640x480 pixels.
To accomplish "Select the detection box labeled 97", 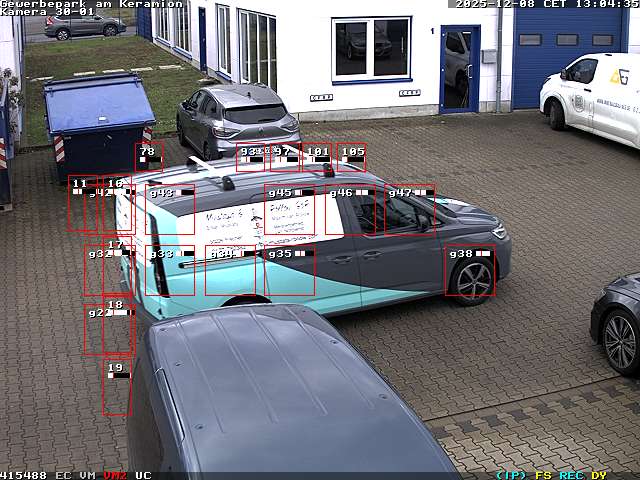I will tap(285, 157).
